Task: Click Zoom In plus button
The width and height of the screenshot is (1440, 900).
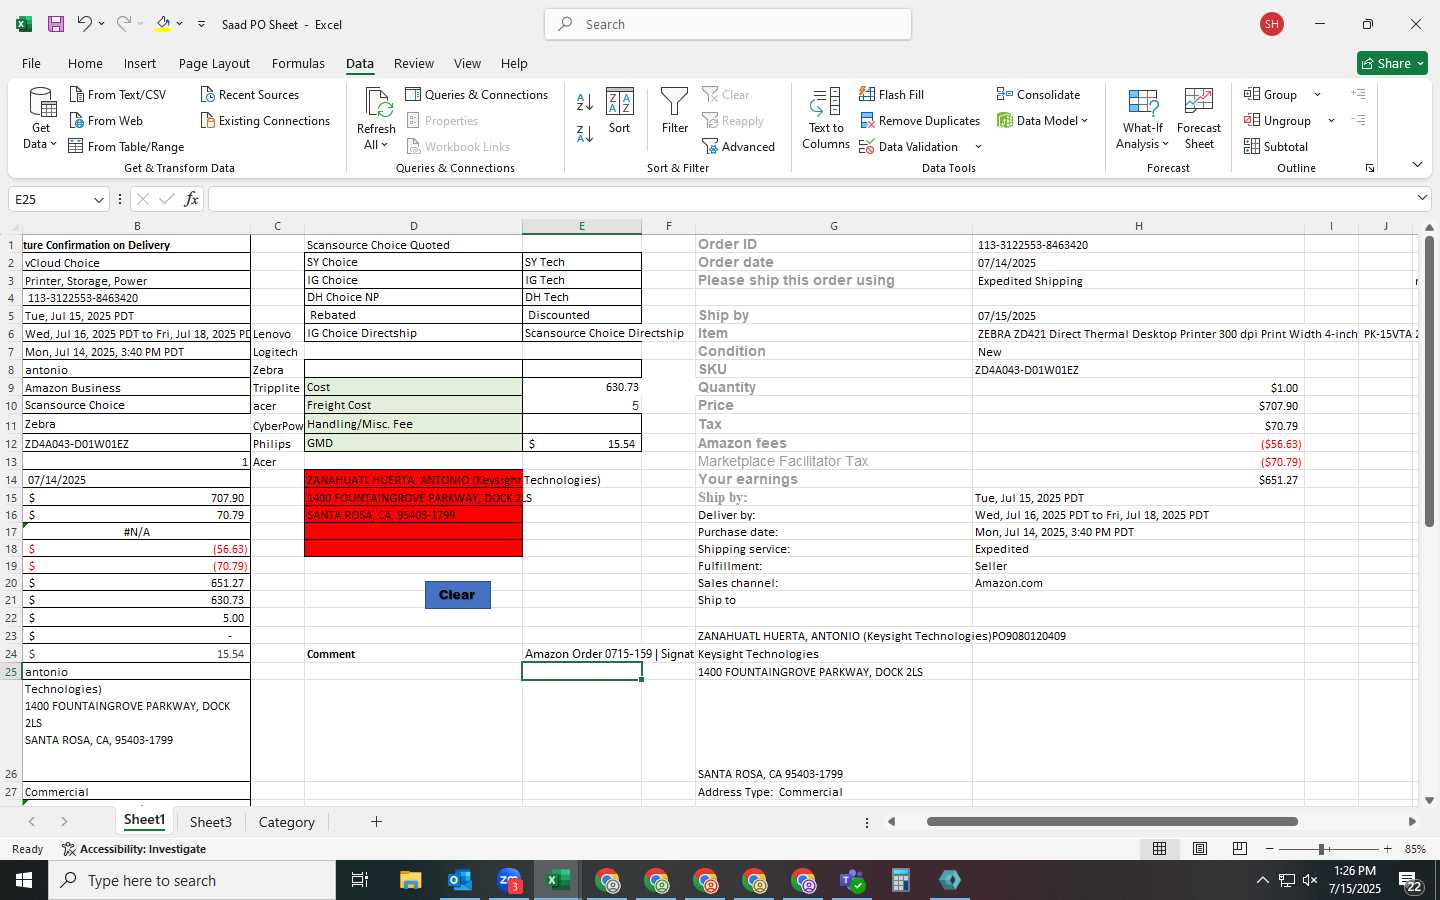Action: pyautogui.click(x=1387, y=849)
